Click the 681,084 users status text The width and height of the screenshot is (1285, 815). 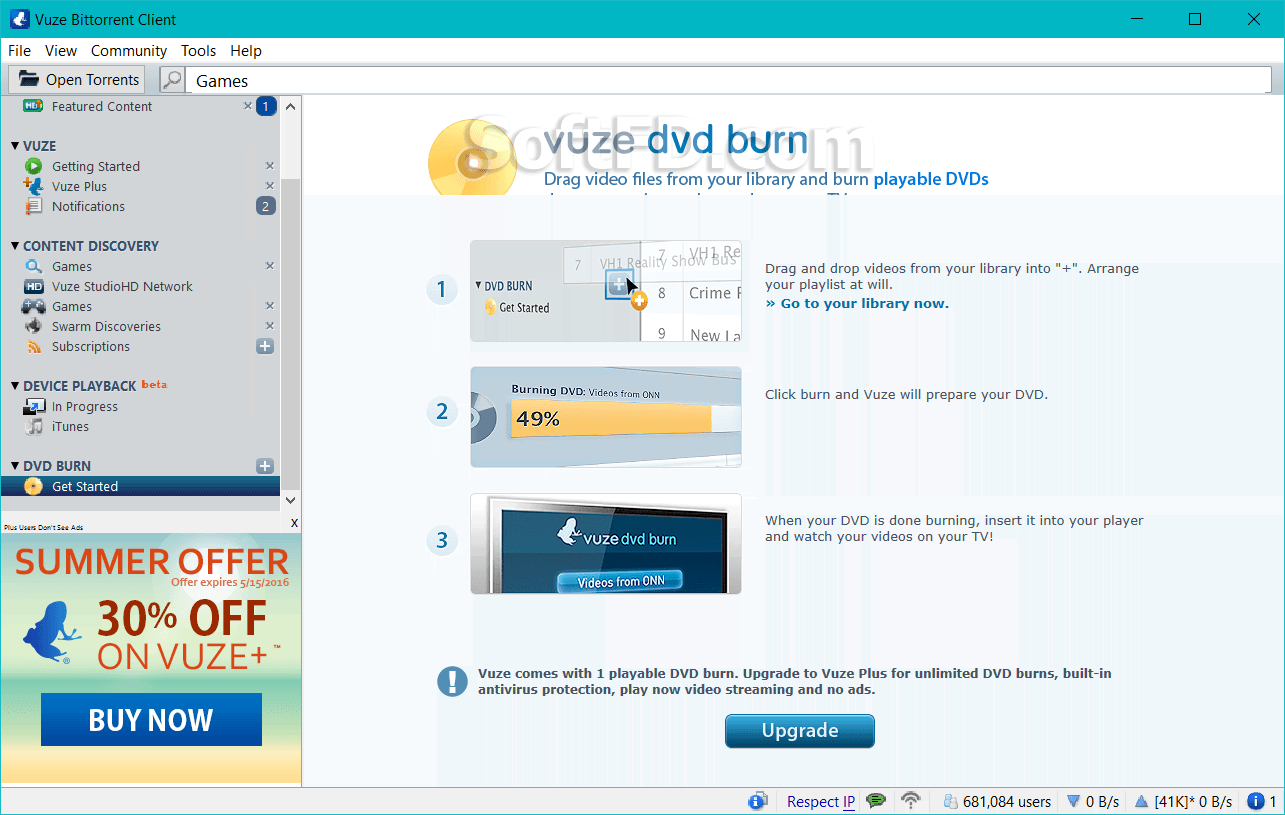tap(1007, 801)
